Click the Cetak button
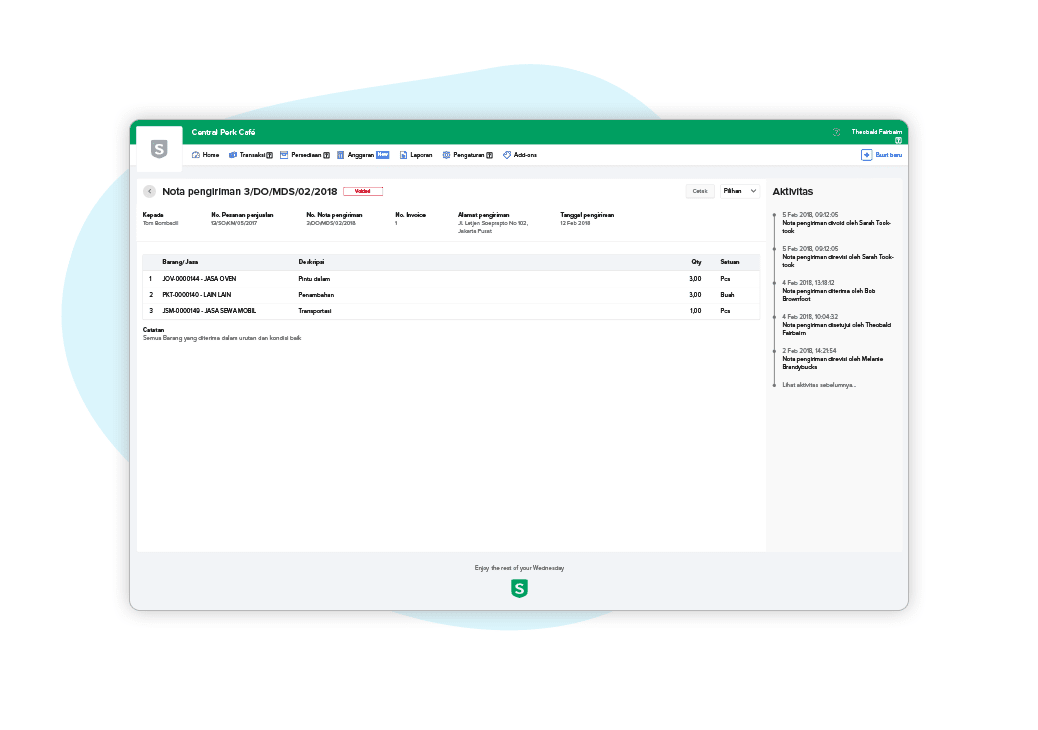This screenshot has width=1038, height=730. (700, 191)
